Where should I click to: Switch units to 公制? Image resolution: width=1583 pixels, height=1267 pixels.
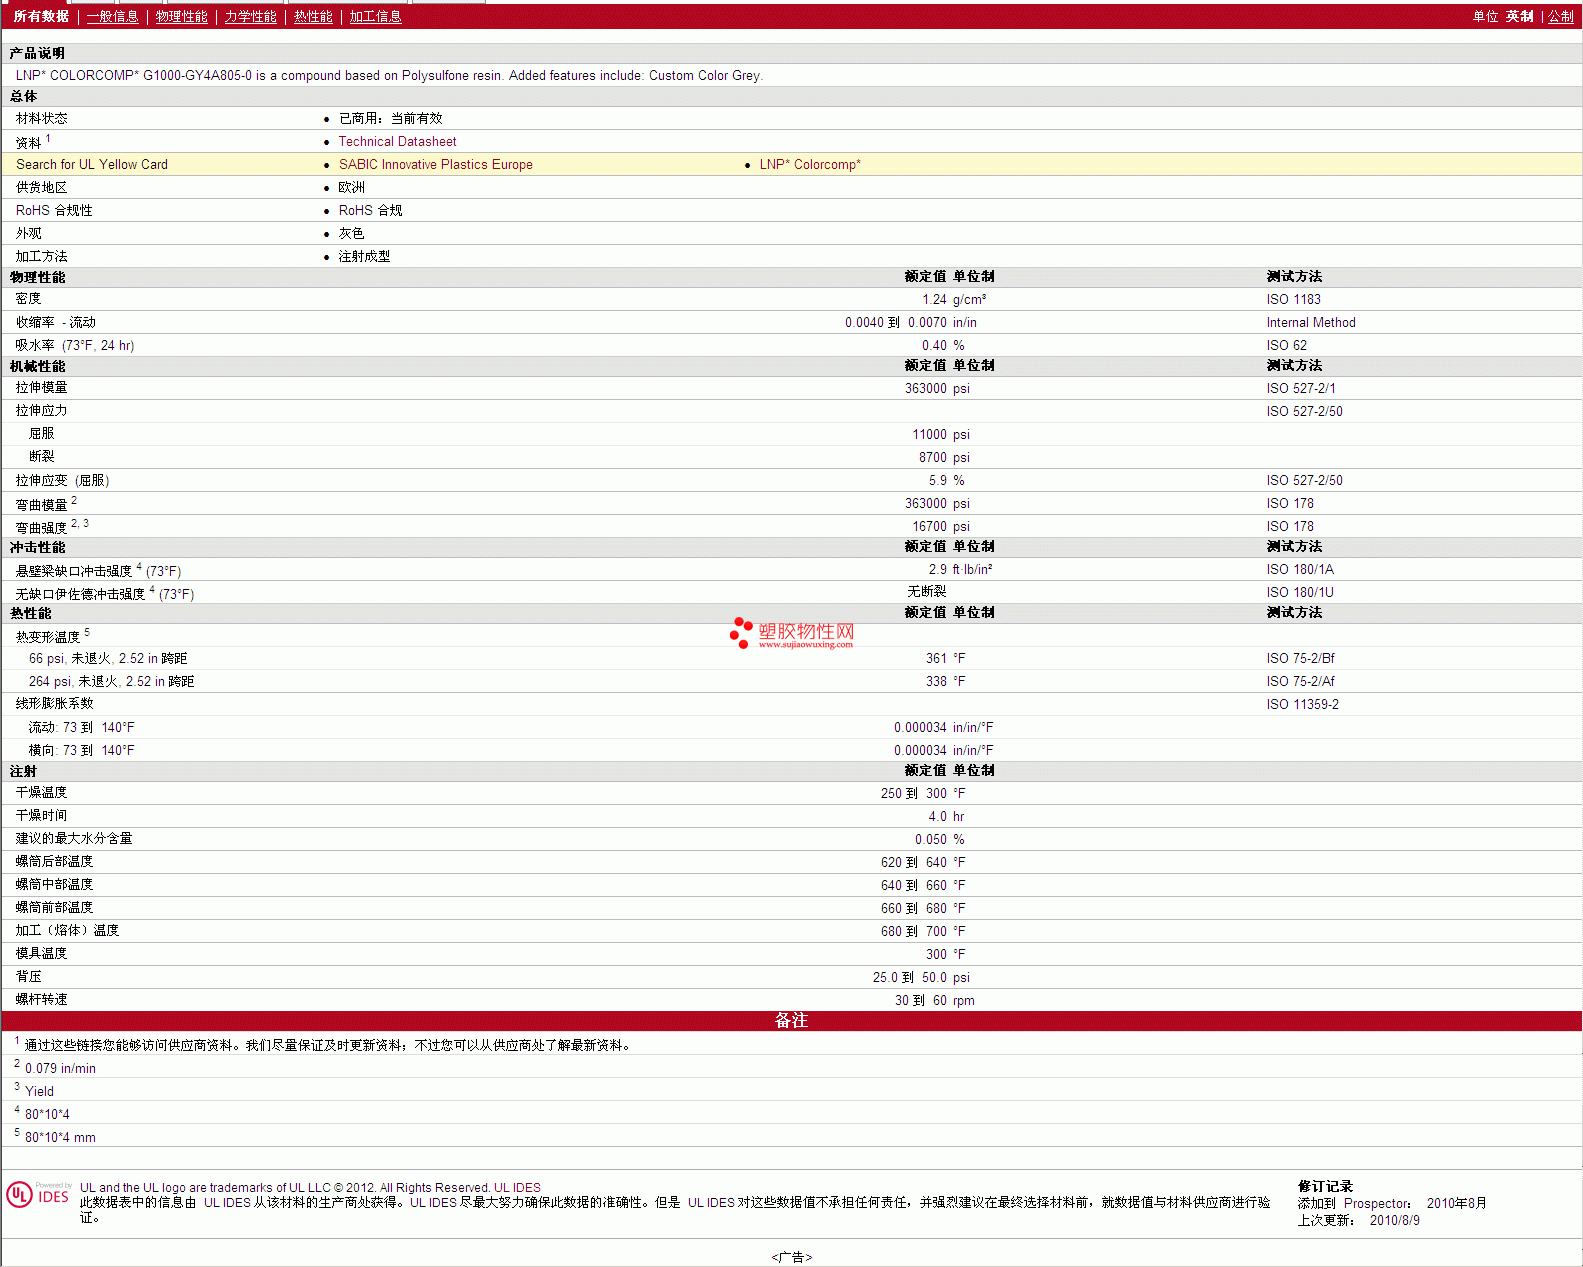1561,16
